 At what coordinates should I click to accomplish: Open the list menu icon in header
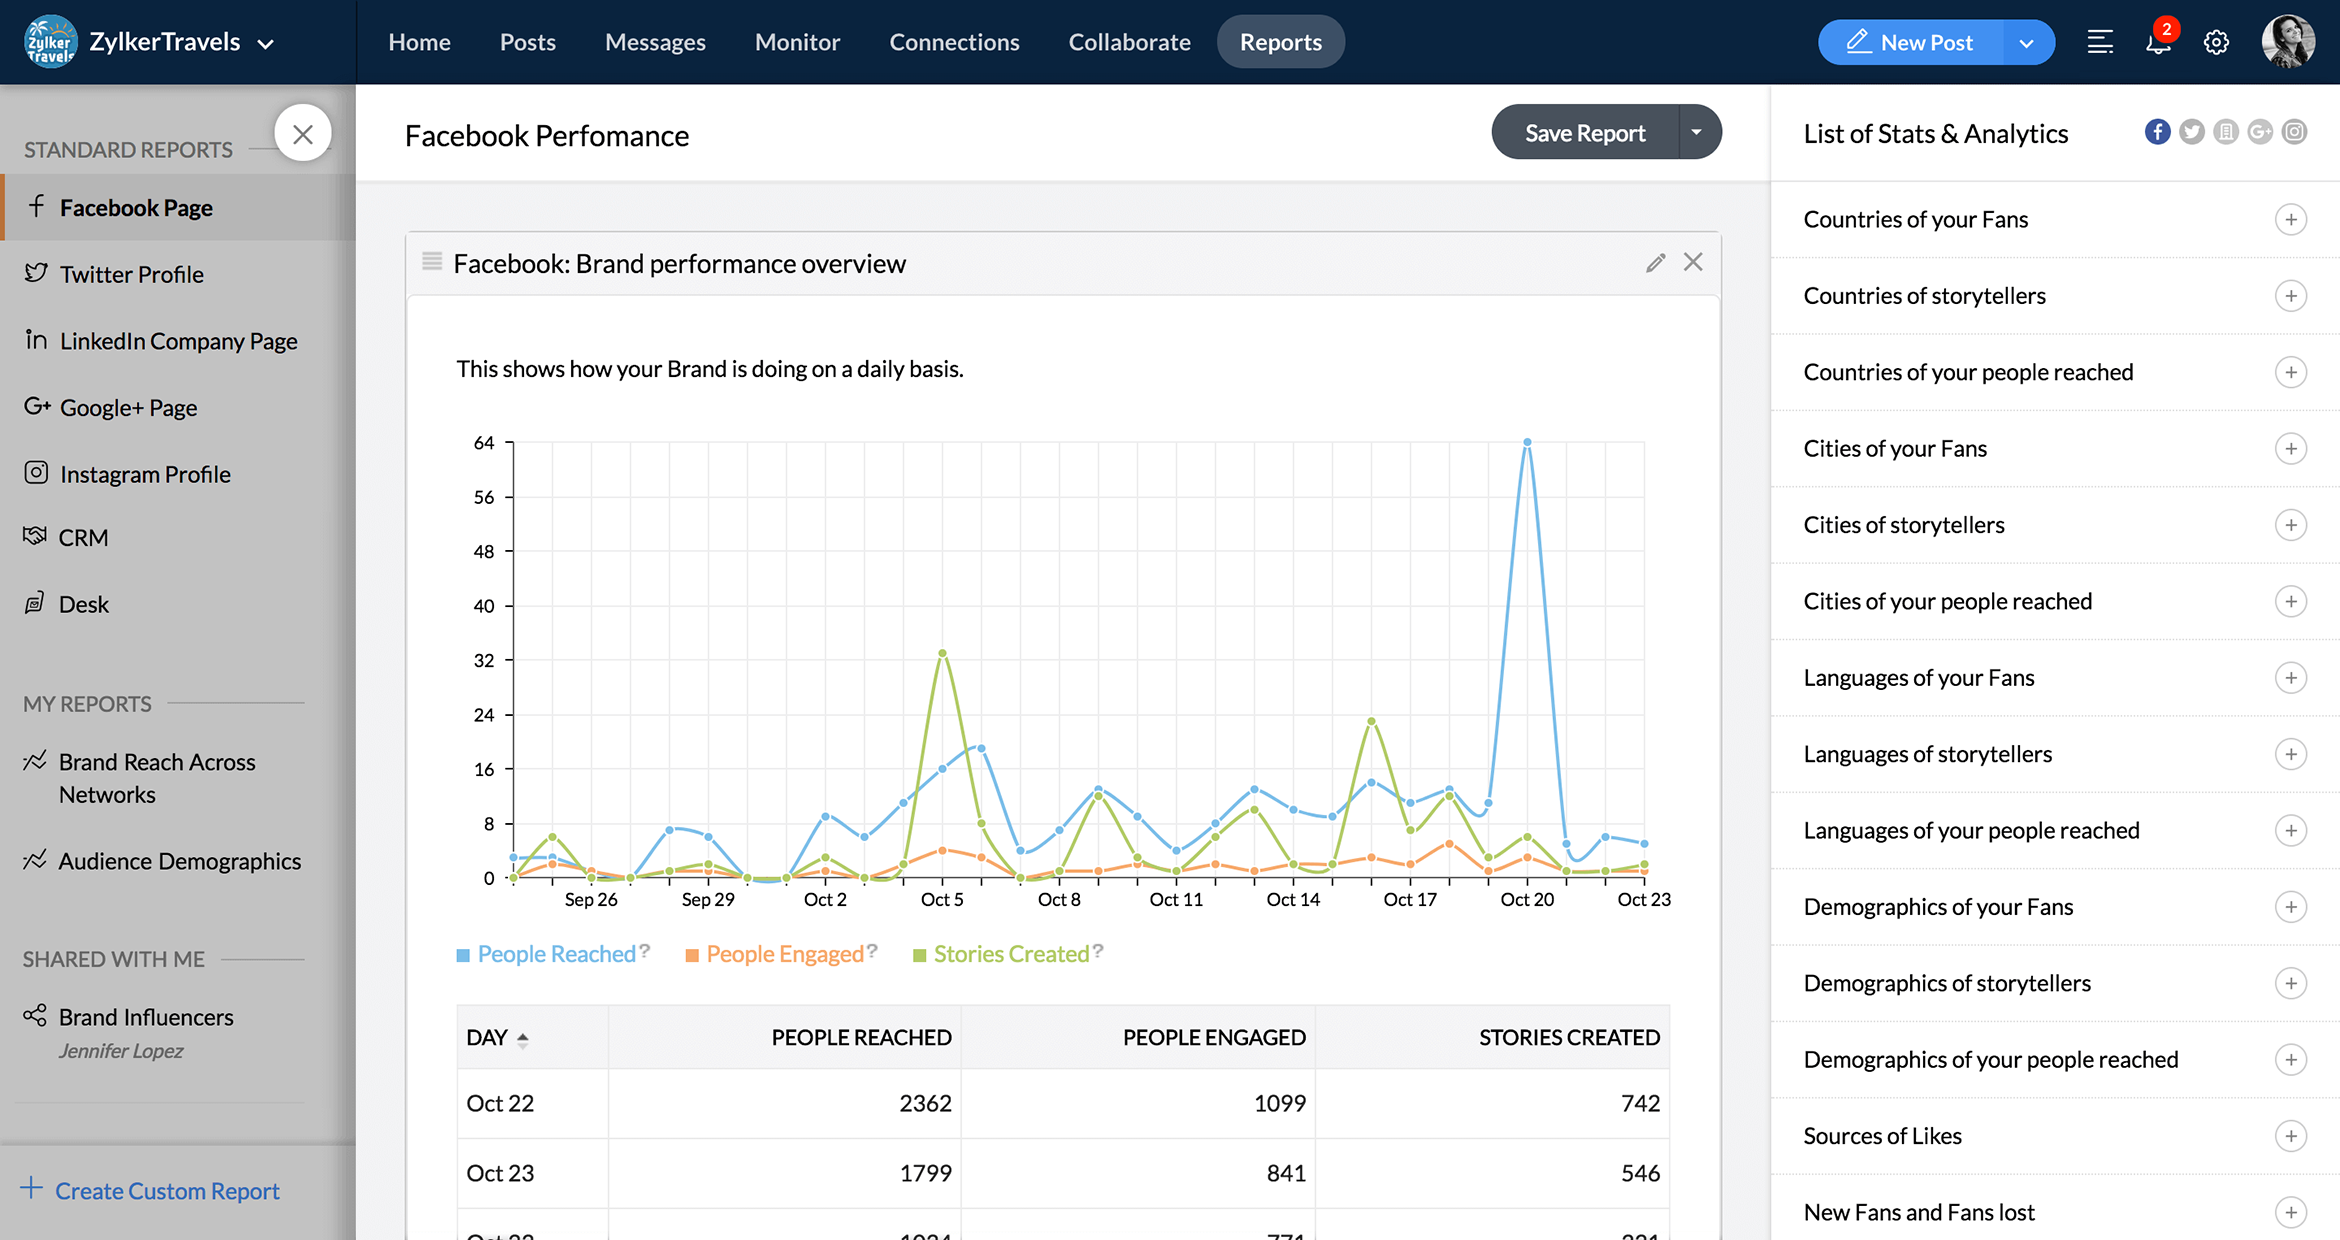click(x=2100, y=42)
